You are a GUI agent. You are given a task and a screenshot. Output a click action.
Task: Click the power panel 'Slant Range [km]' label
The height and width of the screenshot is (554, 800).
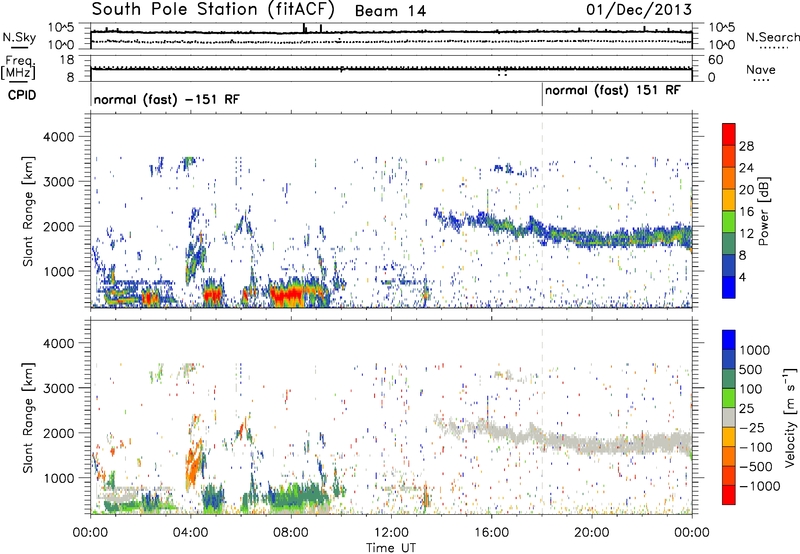pyautogui.click(x=28, y=211)
